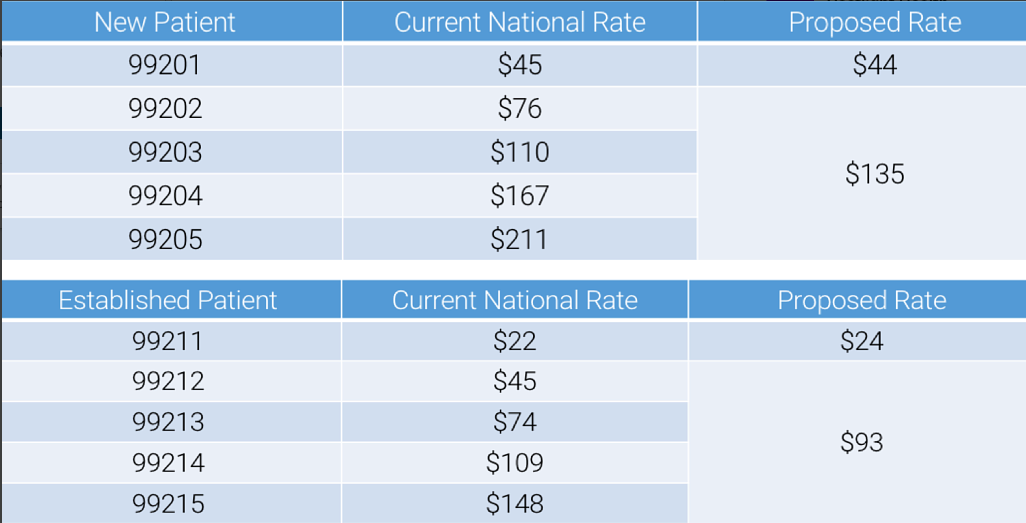Click the $76 current rate cell
The image size is (1026, 523).
coord(520,108)
